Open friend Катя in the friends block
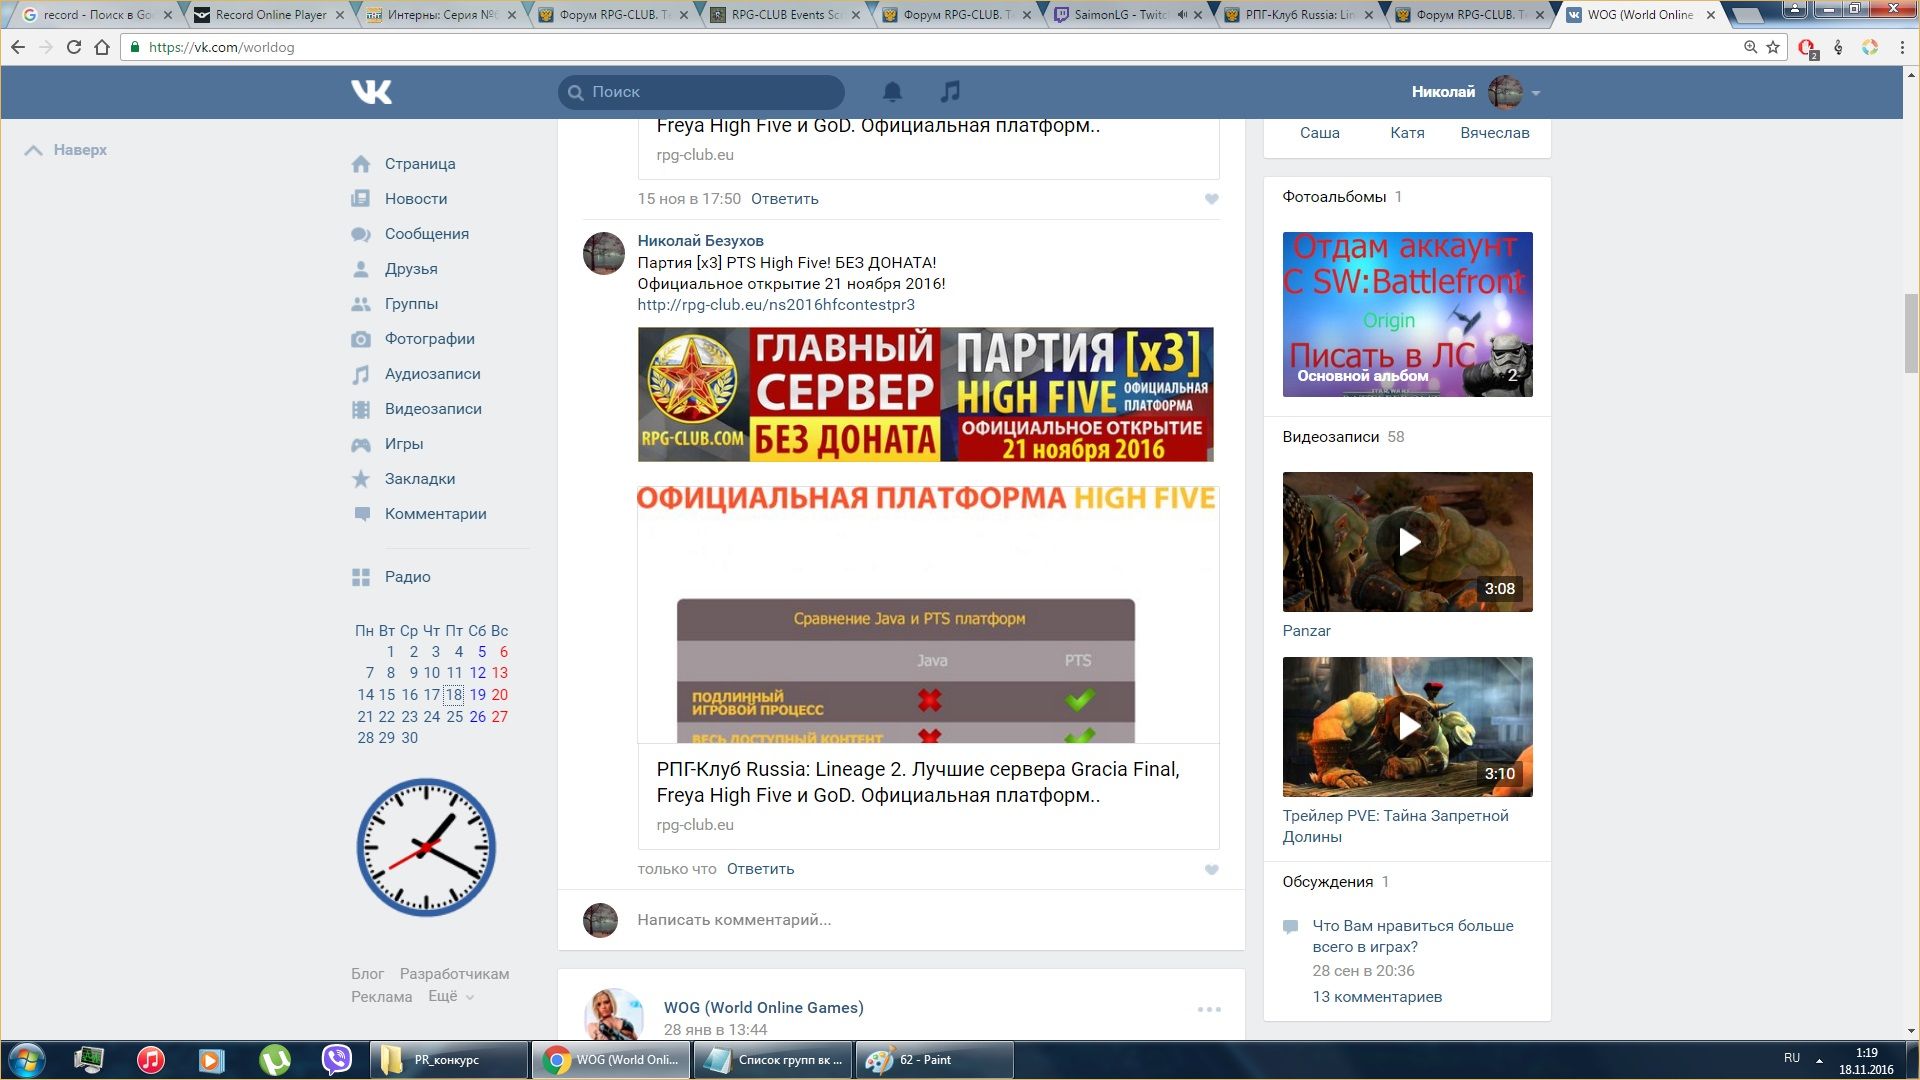The width and height of the screenshot is (1920, 1080). pyautogui.click(x=1407, y=133)
